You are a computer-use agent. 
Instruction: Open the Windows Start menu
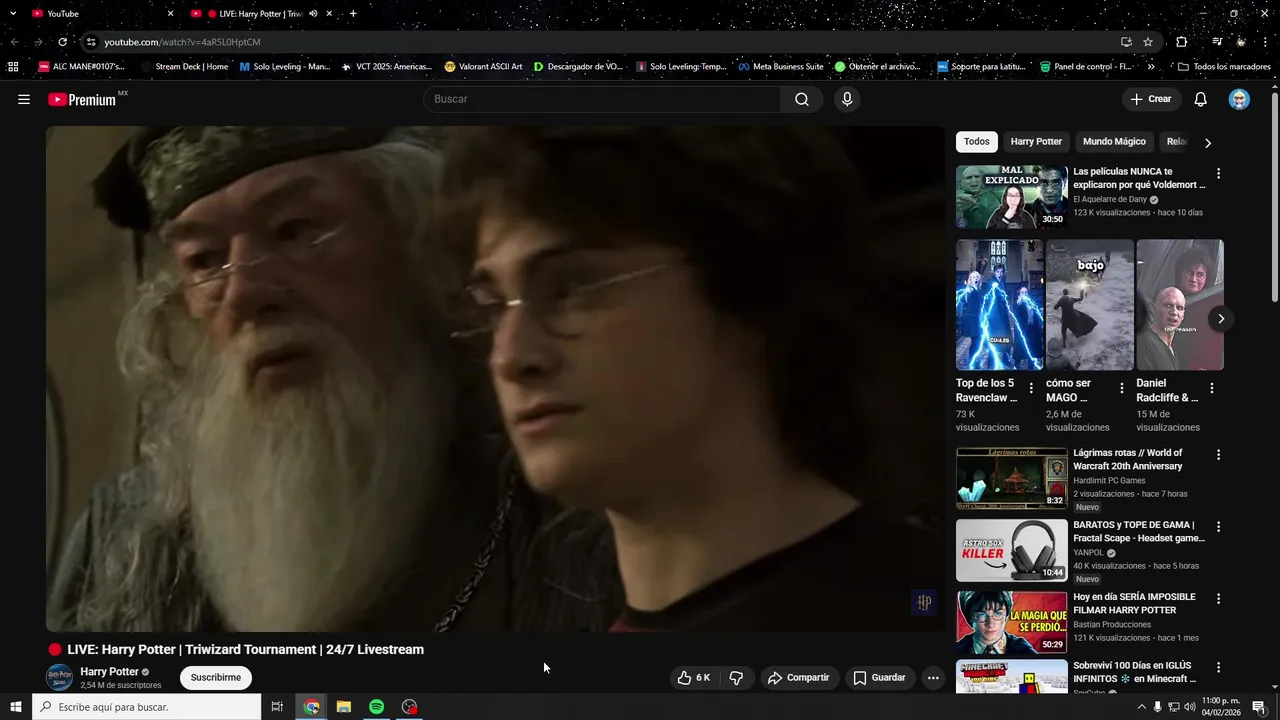pyautogui.click(x=15, y=707)
